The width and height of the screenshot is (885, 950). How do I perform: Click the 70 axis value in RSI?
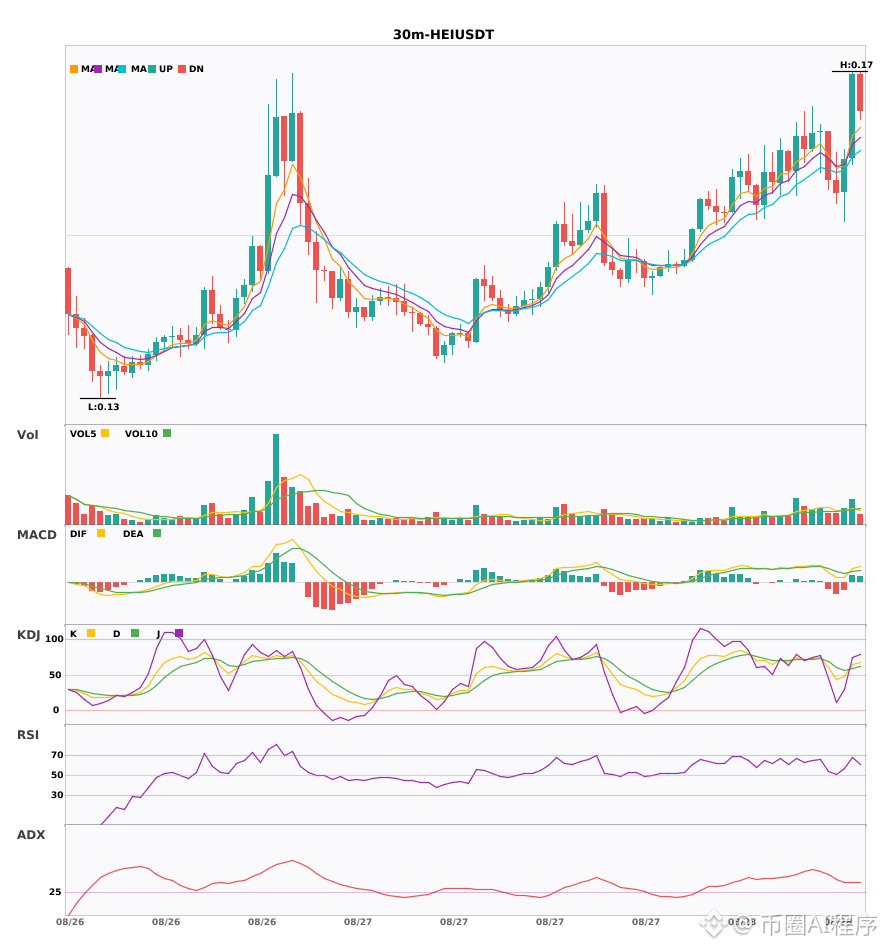tap(57, 755)
